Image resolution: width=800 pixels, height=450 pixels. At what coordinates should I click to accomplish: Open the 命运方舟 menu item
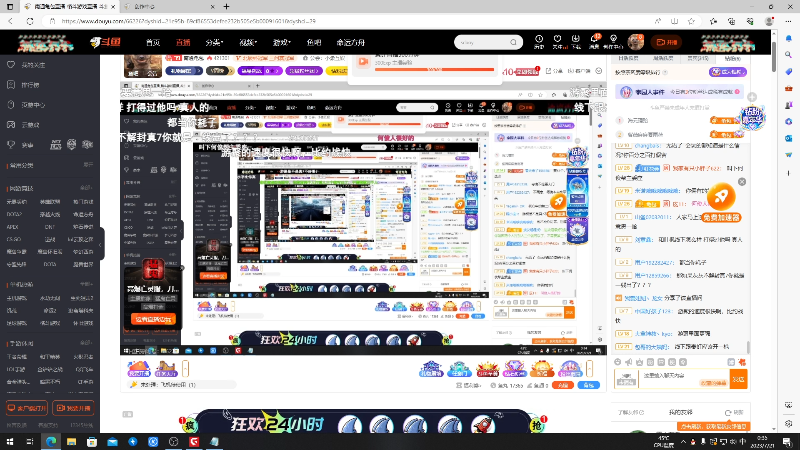[x=351, y=42]
